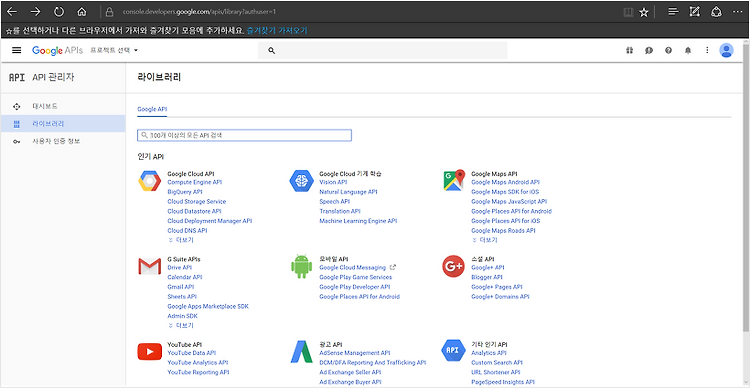Image resolution: width=750 pixels, height=388 pixels.
Task: Click the top header search field
Action: (x=383, y=50)
